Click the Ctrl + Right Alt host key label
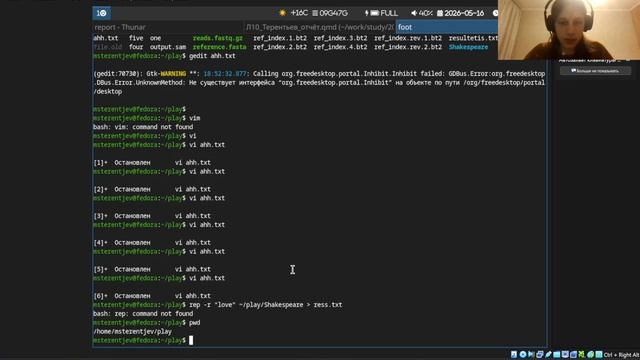Screen dimensions: 640x360 click(x=622, y=354)
